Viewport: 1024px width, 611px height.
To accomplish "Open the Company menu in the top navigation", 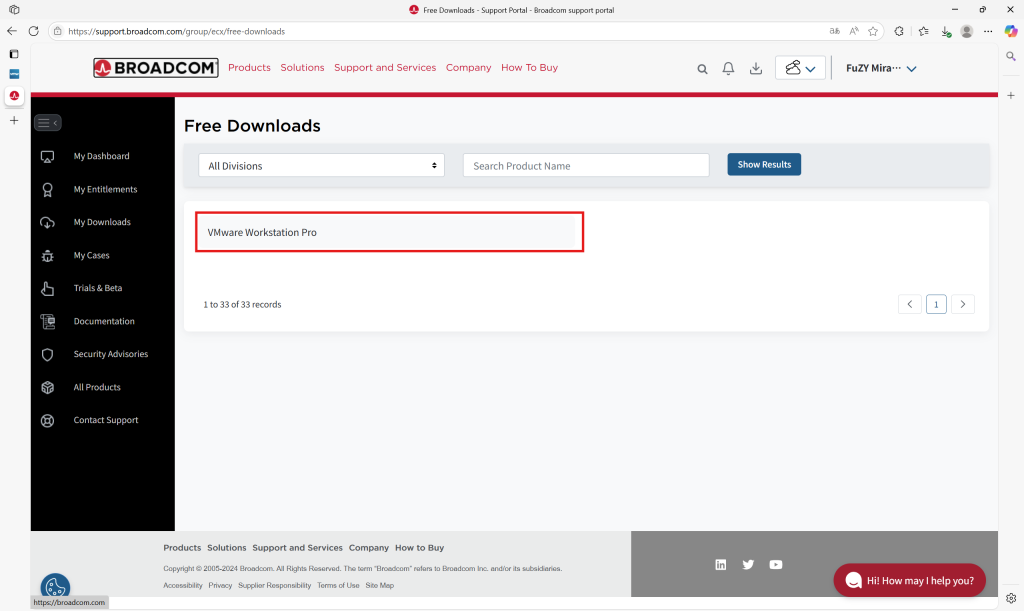I will pyautogui.click(x=468, y=67).
